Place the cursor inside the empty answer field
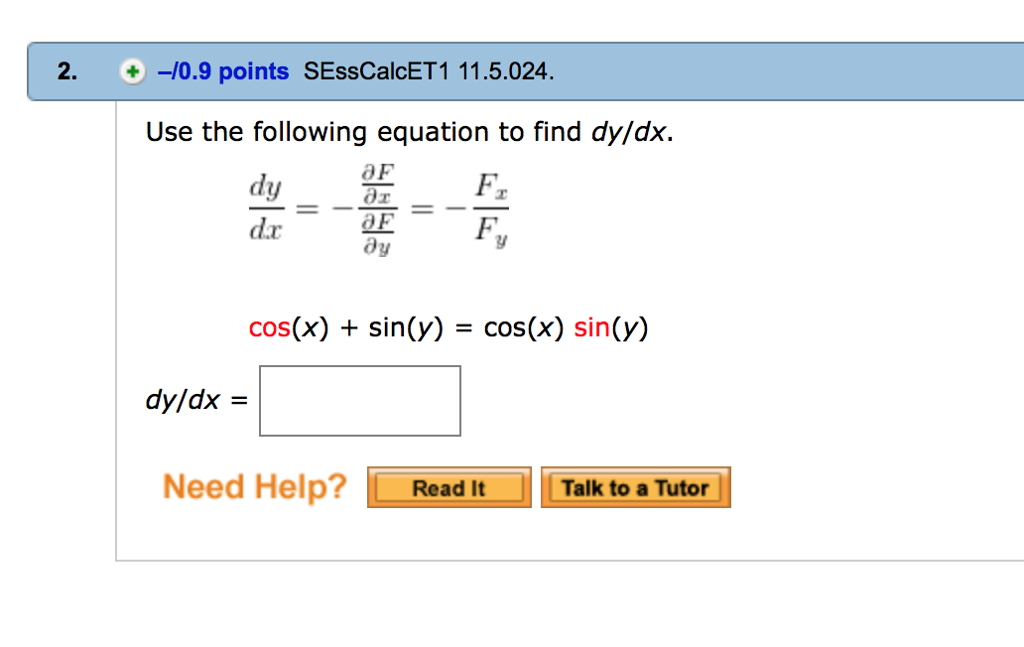Screen dimensions: 1024x647 360,400
